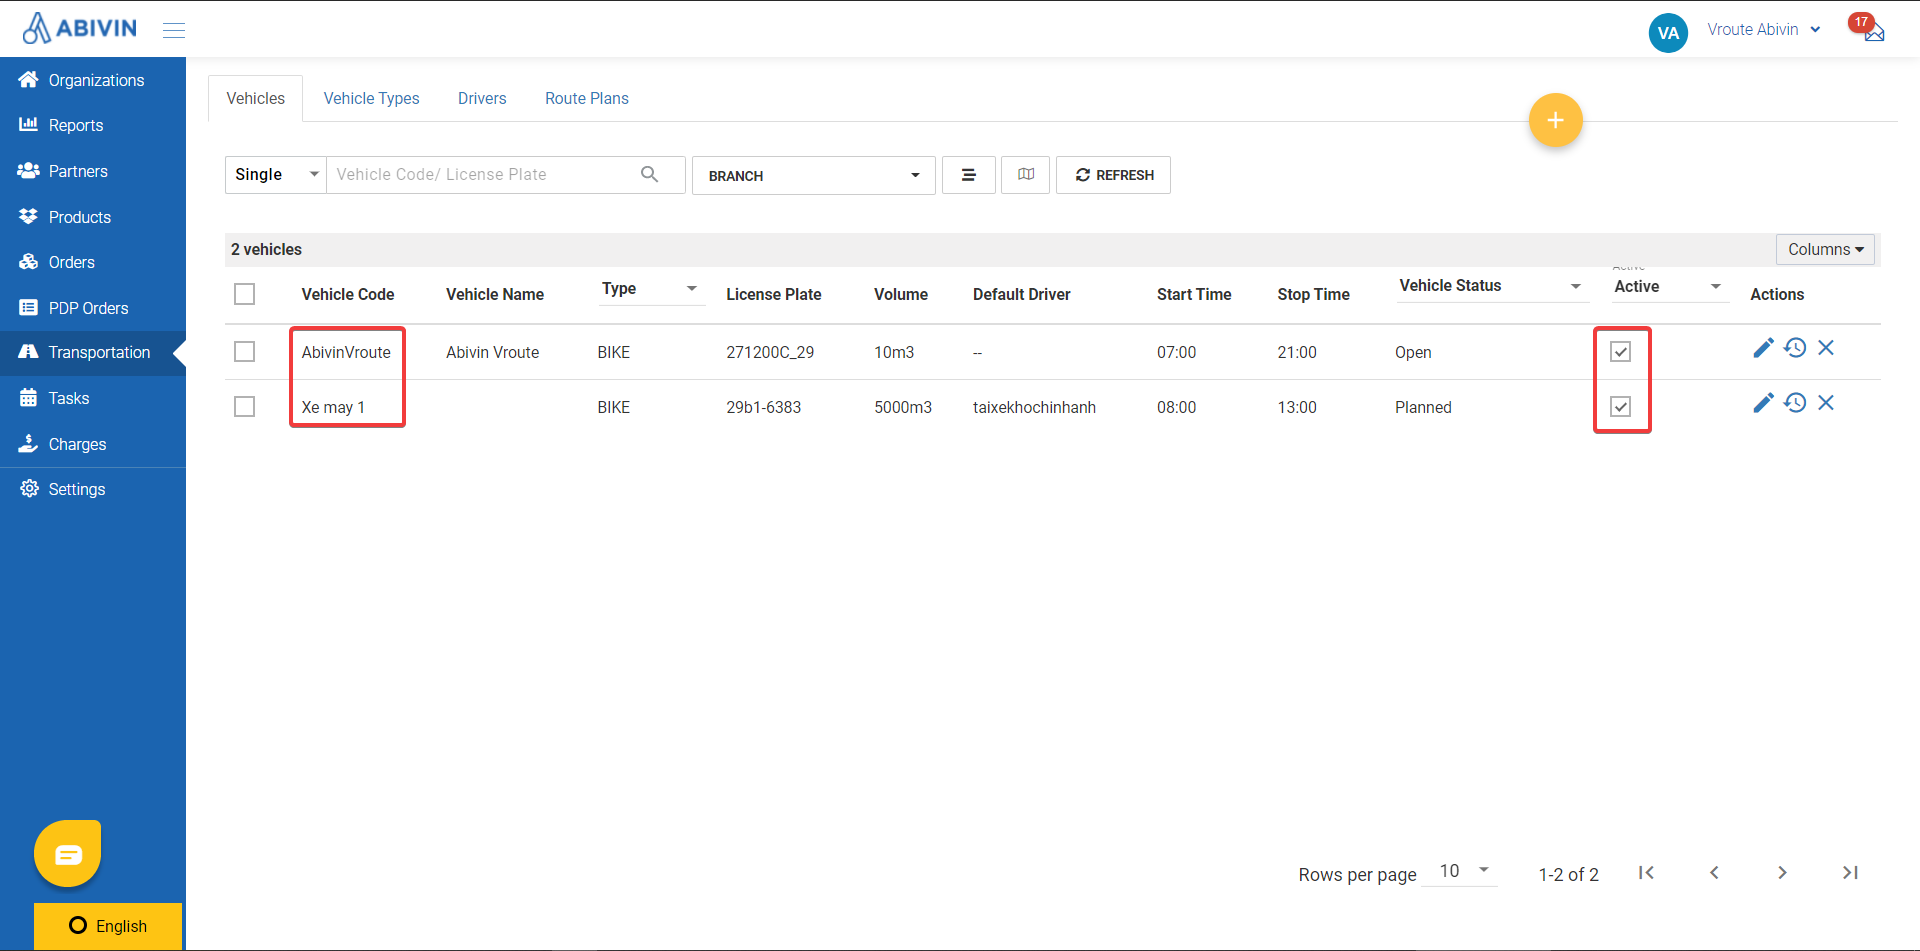Switch to the Vehicles tab
The width and height of the screenshot is (1920, 951).
click(x=256, y=98)
